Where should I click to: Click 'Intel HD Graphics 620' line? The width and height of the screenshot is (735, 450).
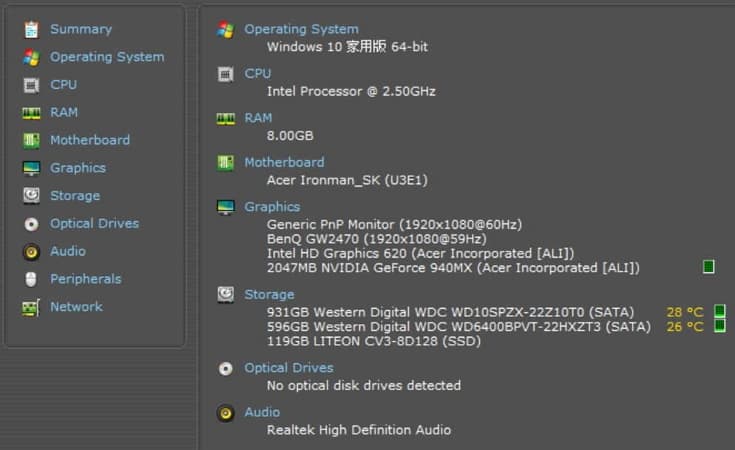pos(420,254)
